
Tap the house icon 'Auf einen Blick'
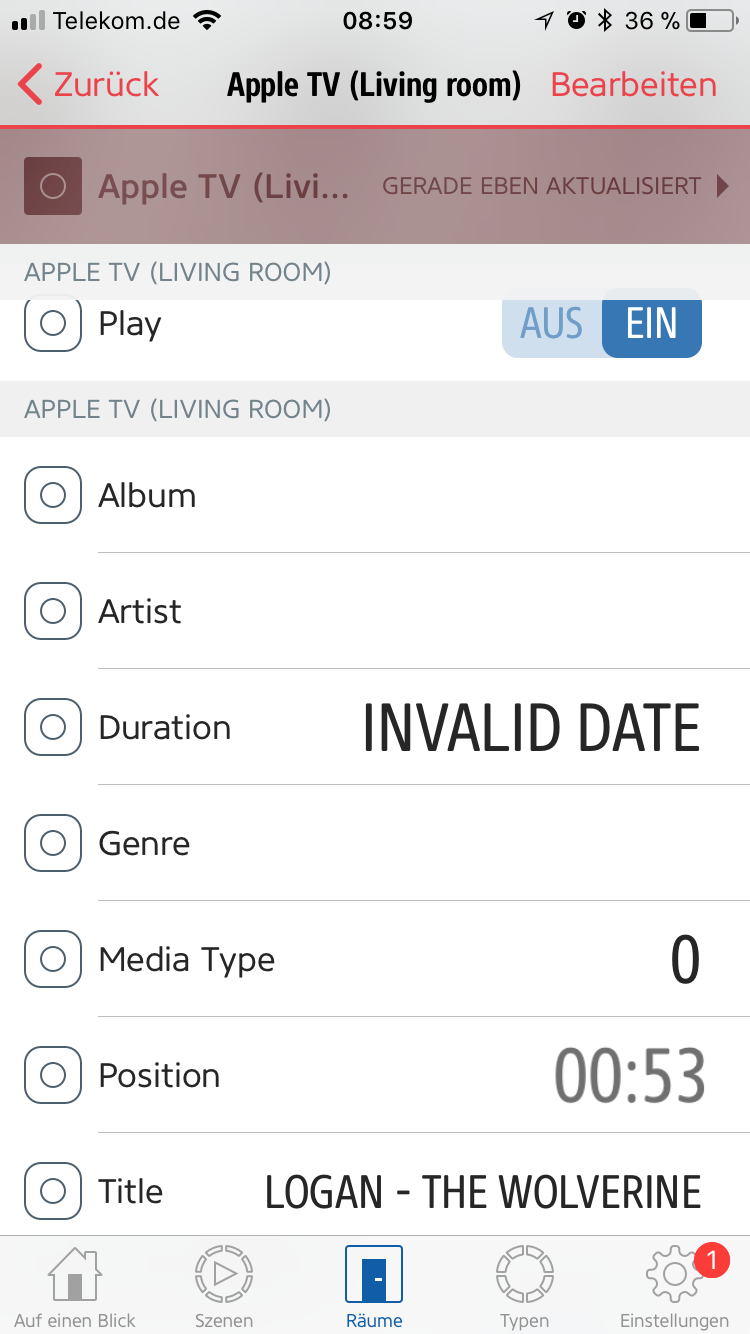(75, 1275)
